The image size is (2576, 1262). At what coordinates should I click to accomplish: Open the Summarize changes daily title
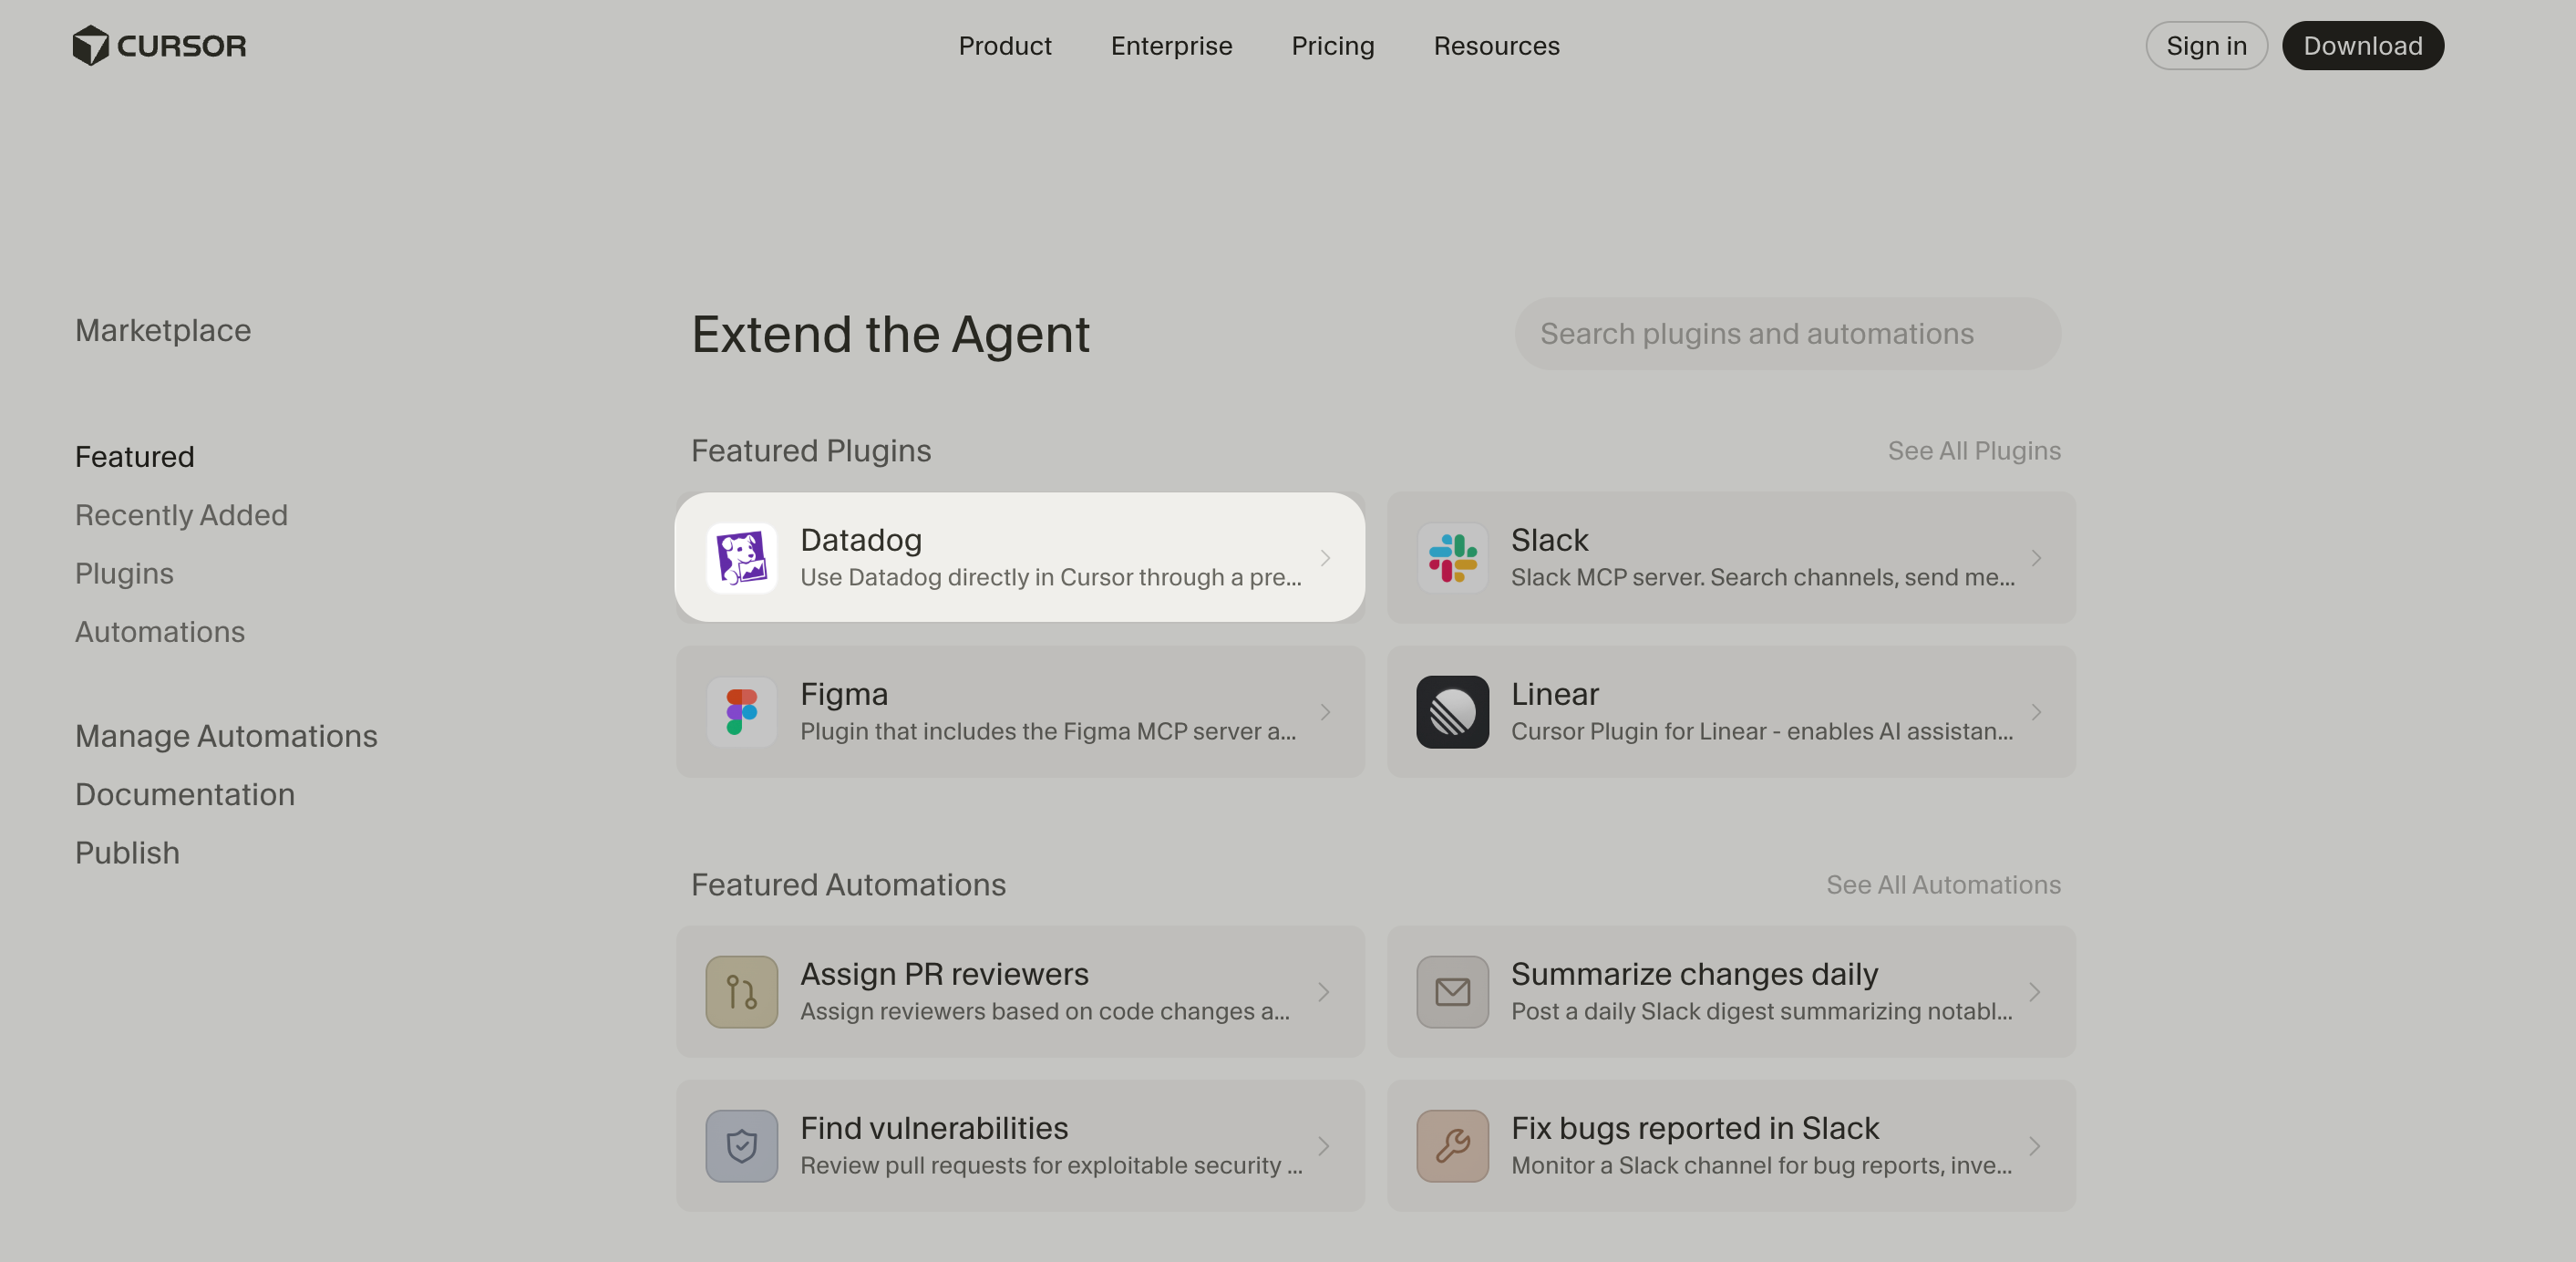pos(1694,974)
